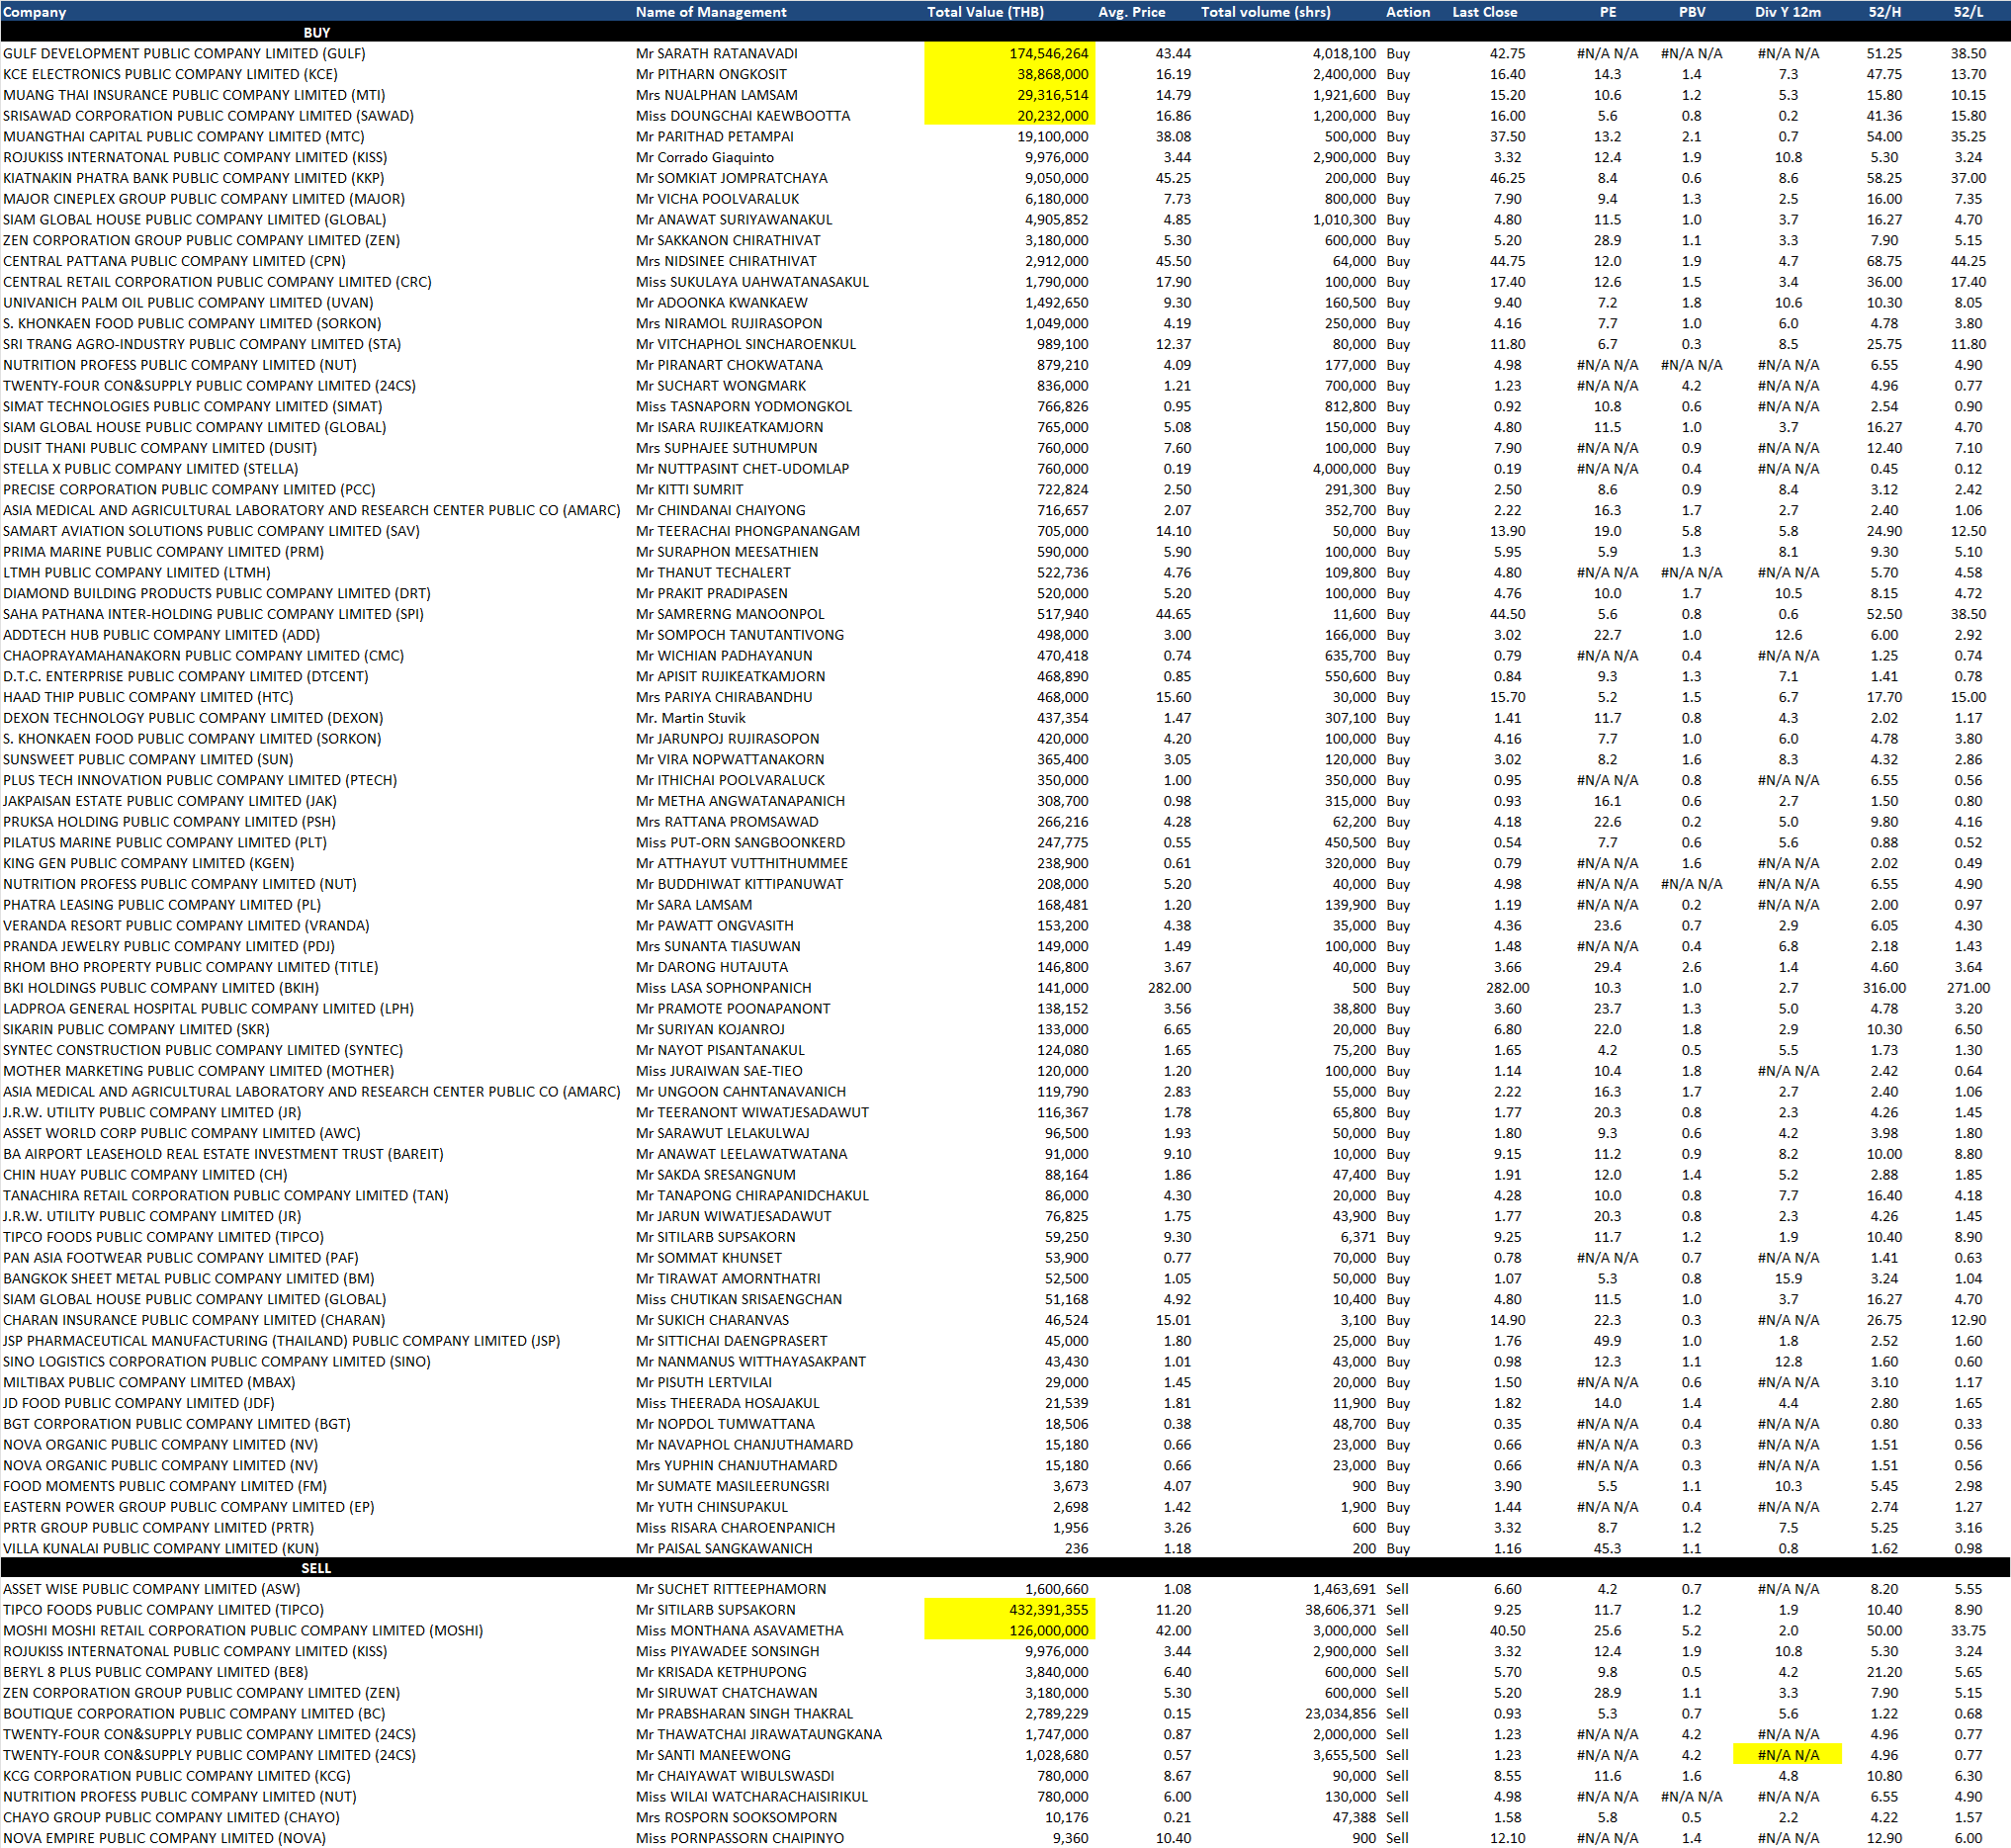The width and height of the screenshot is (2011, 1848).
Task: Click the Div Y 12m header
Action: pos(1787,12)
